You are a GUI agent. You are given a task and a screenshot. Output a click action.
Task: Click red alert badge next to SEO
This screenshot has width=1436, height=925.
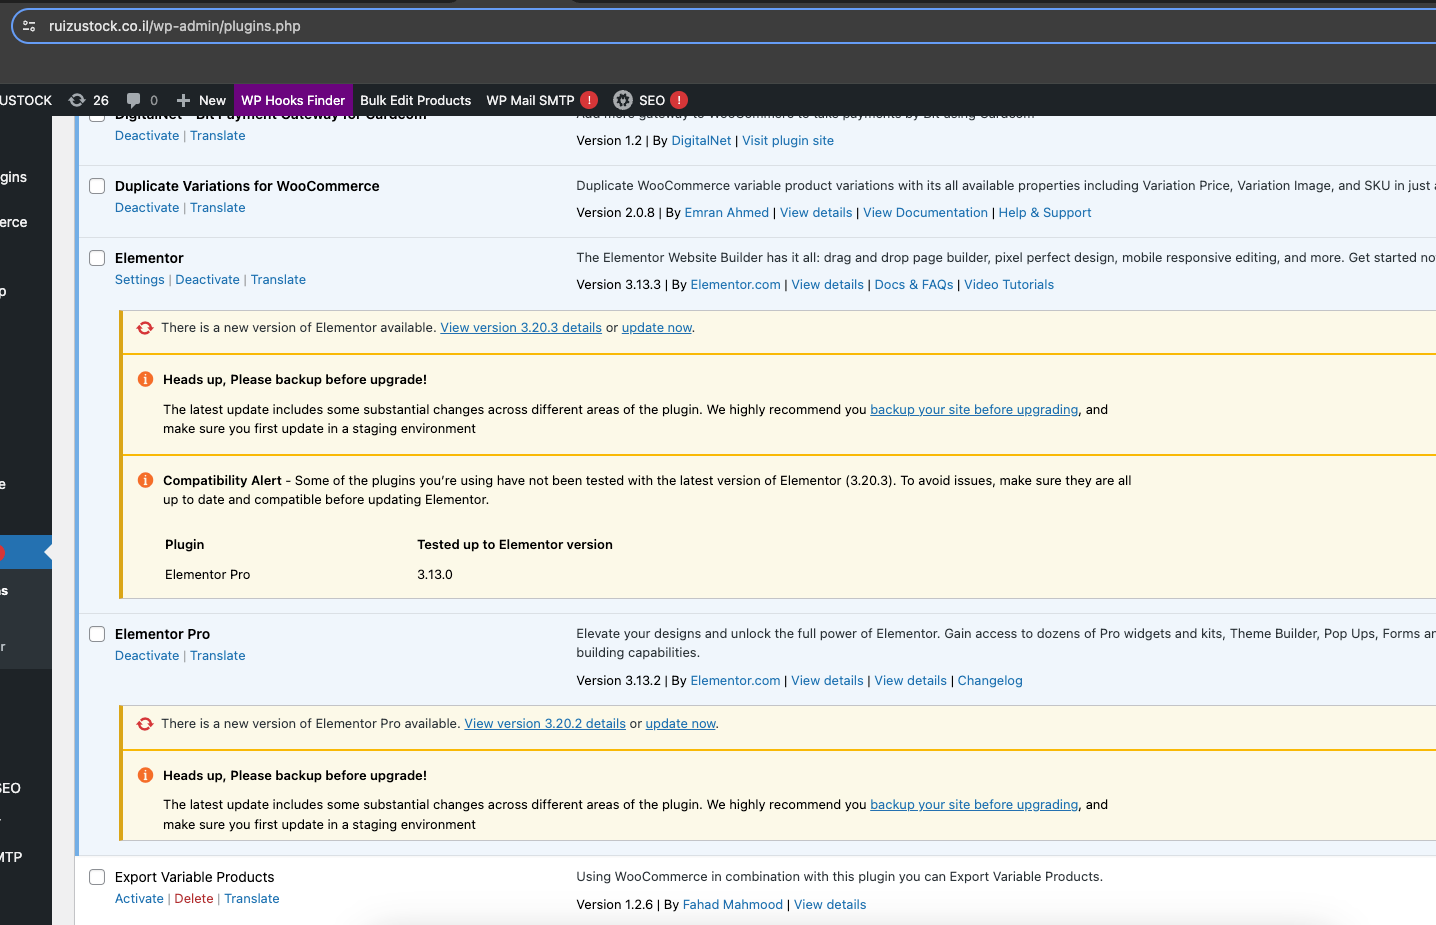[x=679, y=100]
